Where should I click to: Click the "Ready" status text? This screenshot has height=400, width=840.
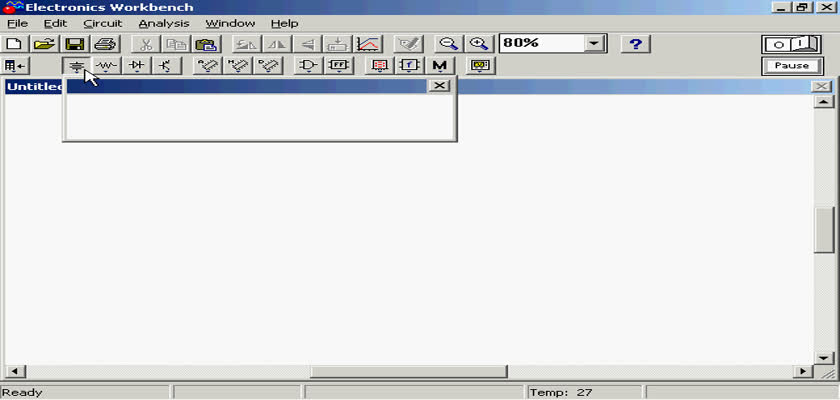coord(22,393)
